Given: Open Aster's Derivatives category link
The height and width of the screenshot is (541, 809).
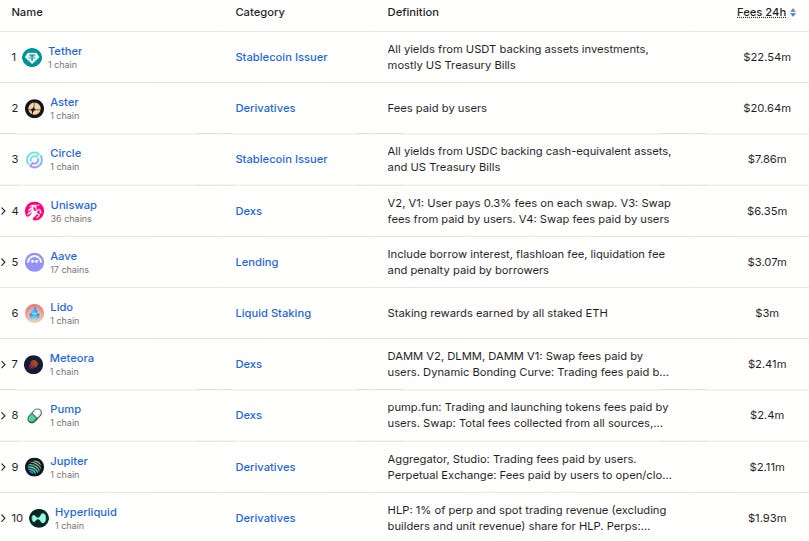Looking at the screenshot, I should point(265,108).
